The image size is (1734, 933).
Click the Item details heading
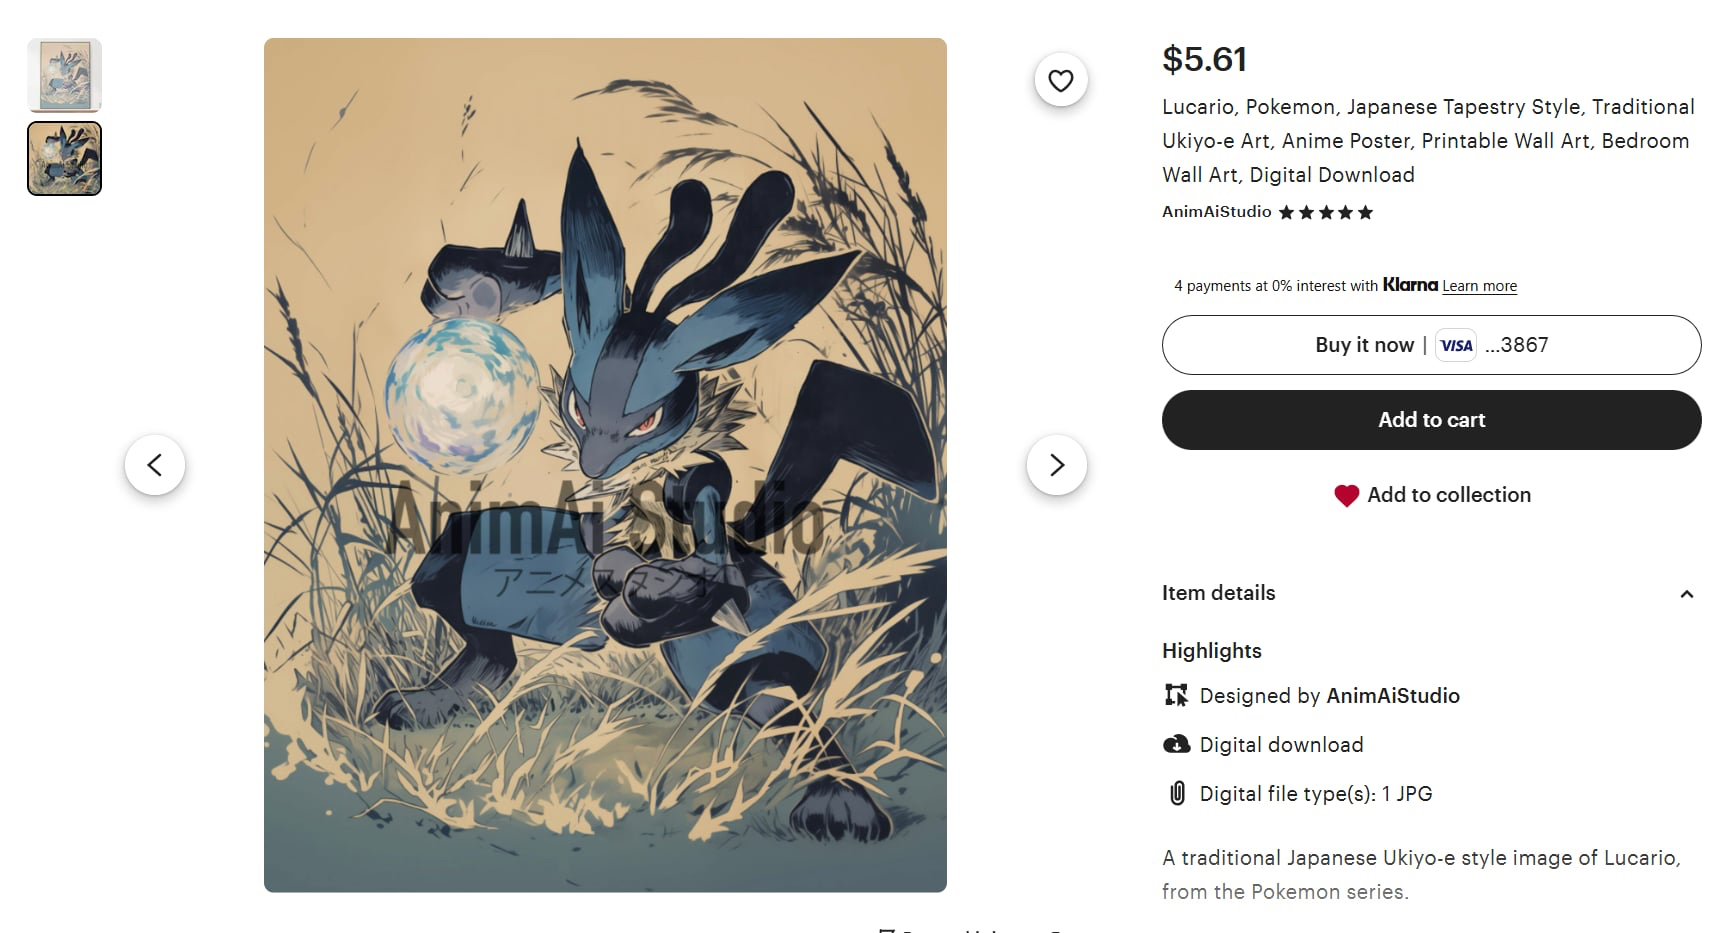(x=1218, y=593)
